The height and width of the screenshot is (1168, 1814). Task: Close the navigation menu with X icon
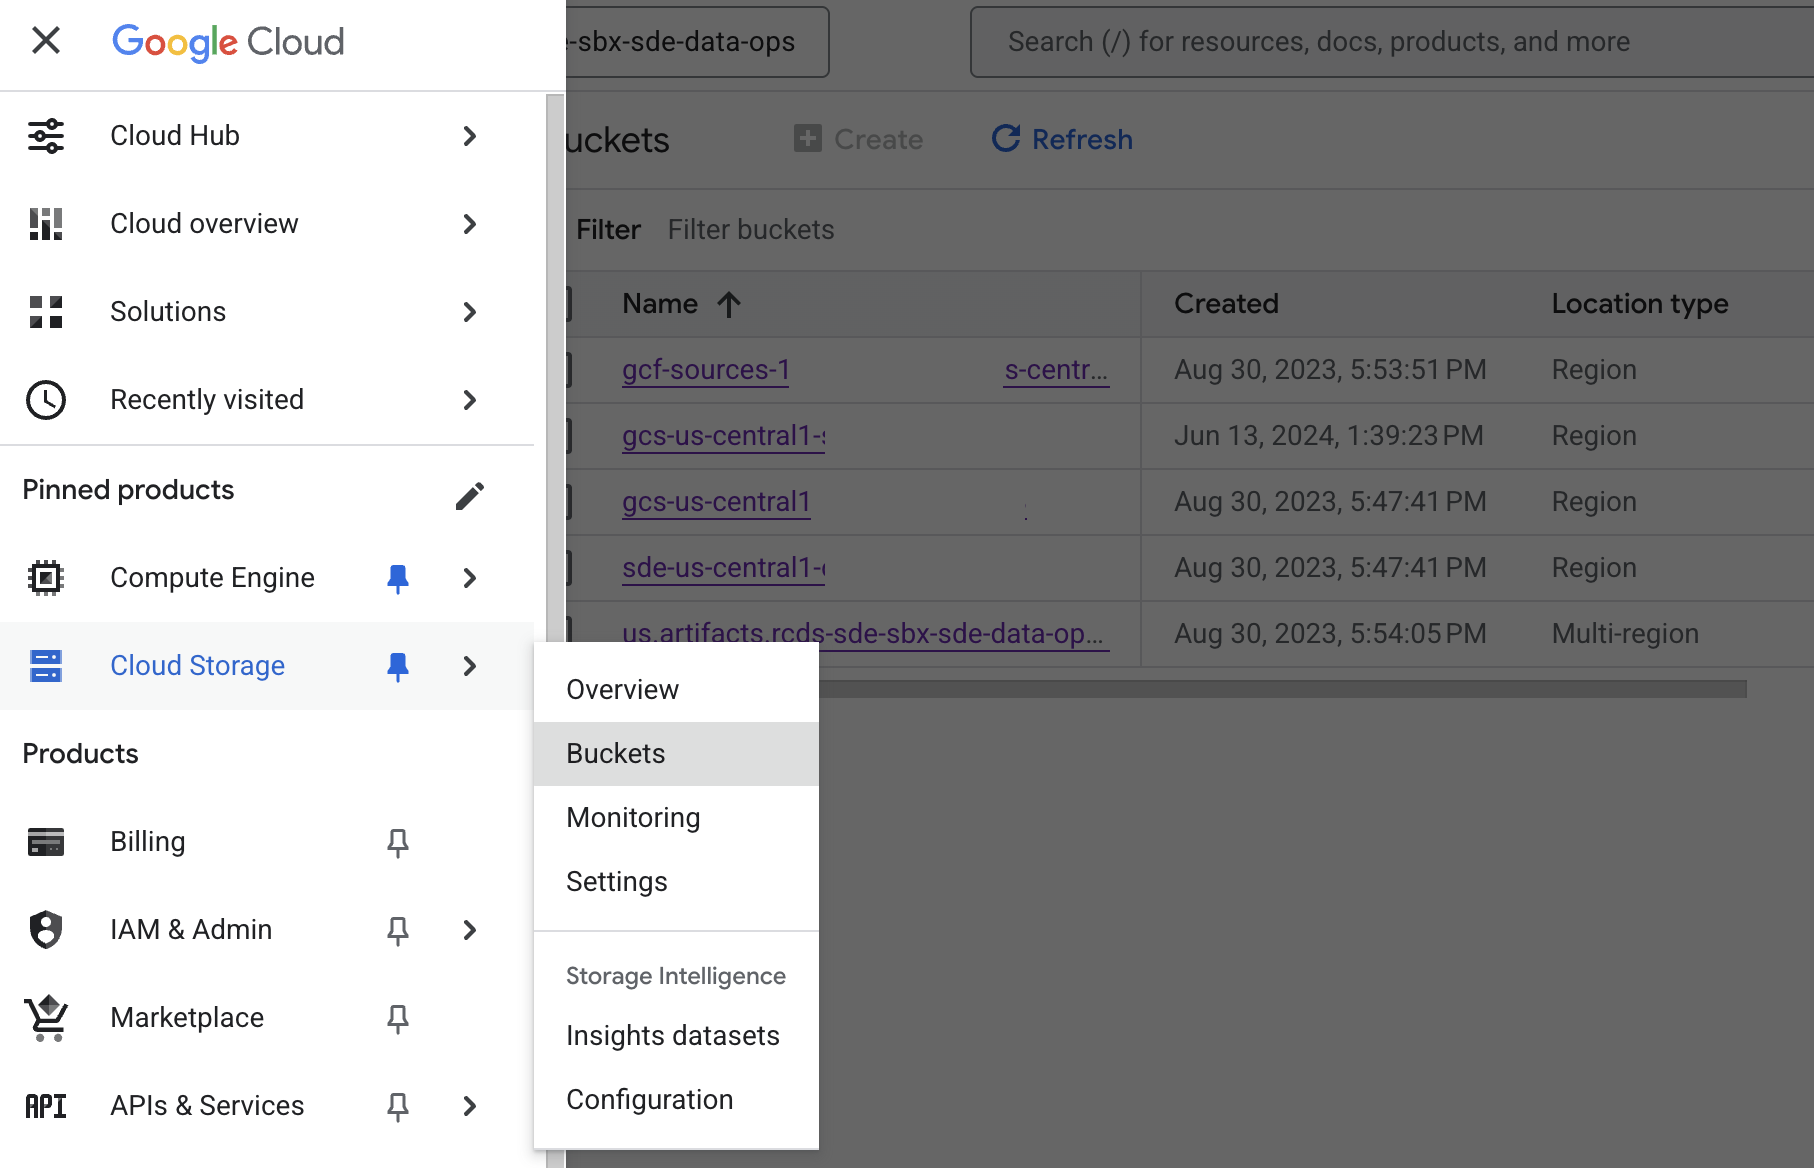click(x=46, y=41)
